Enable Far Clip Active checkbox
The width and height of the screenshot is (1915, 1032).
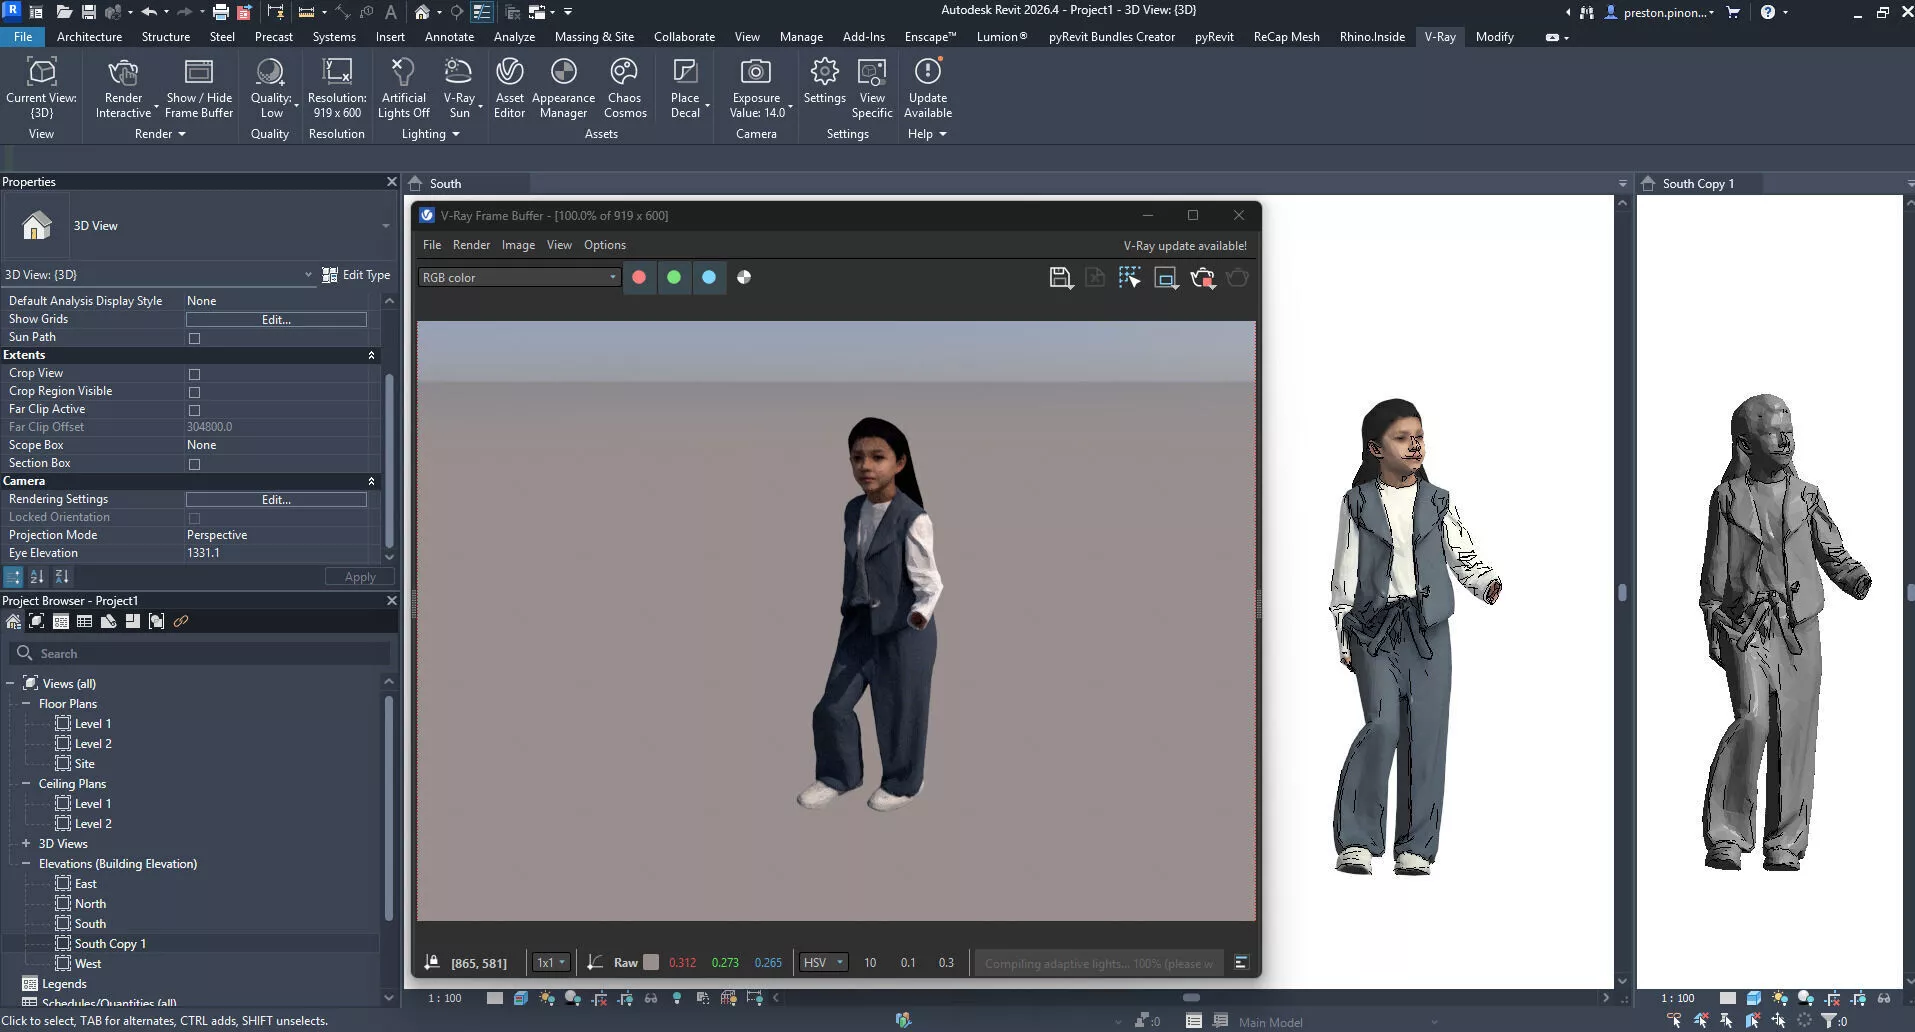coord(194,410)
